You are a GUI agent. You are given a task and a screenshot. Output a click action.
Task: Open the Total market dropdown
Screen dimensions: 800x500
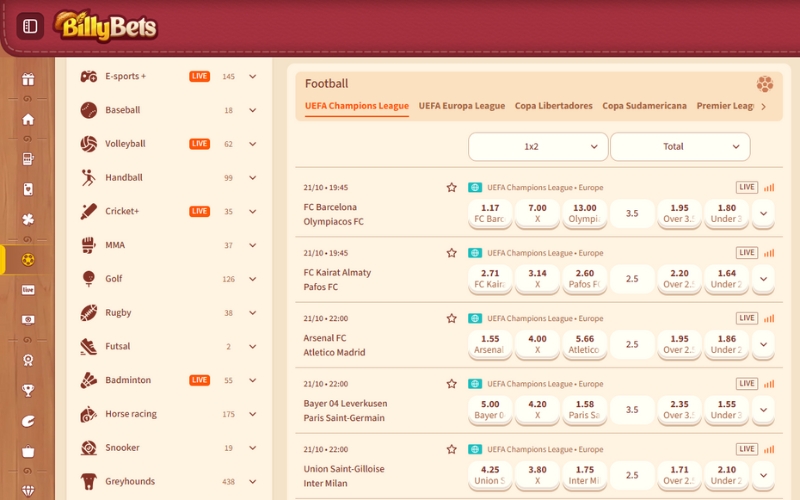coord(680,146)
